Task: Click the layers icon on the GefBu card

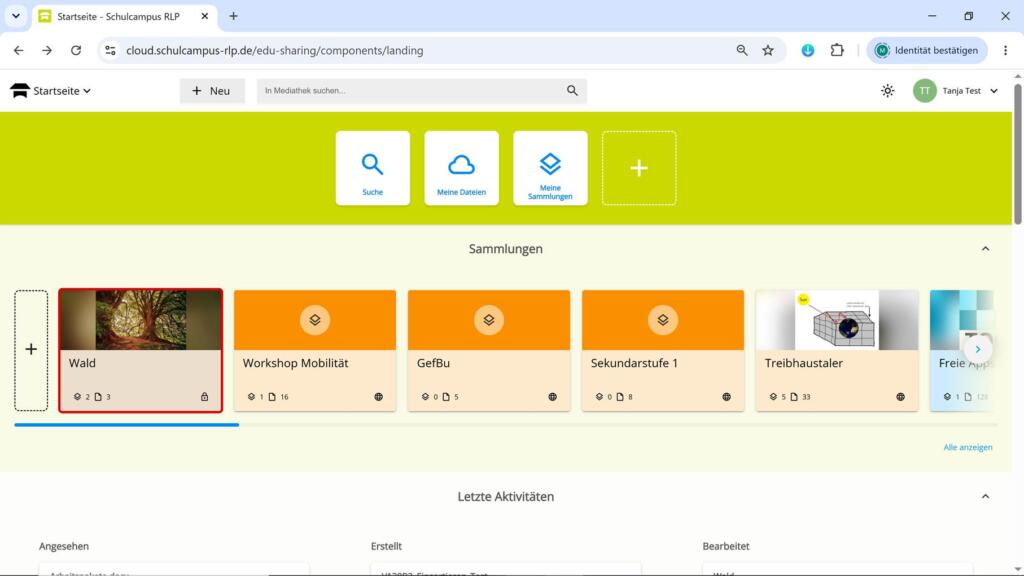Action: coord(488,320)
